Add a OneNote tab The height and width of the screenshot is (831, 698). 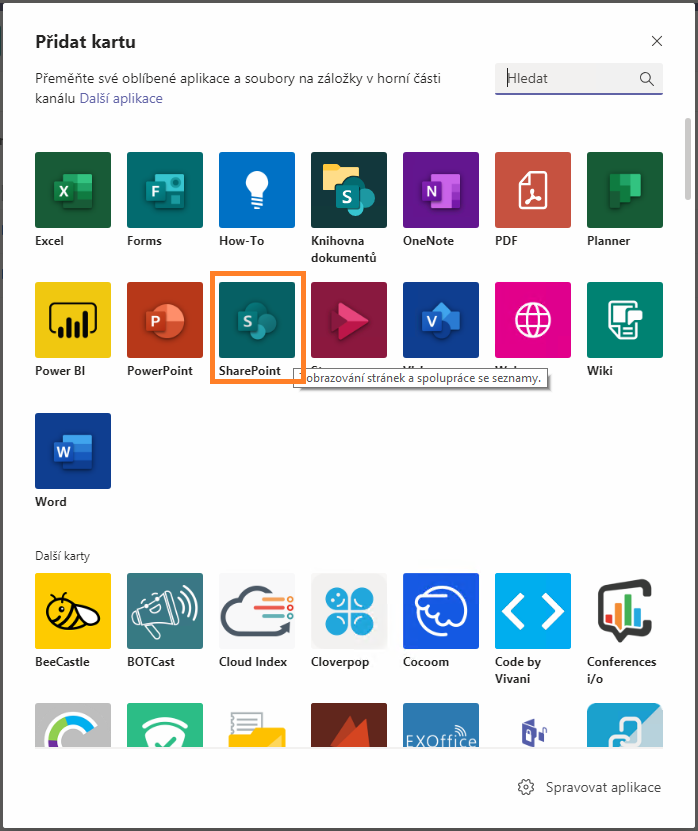coord(440,190)
